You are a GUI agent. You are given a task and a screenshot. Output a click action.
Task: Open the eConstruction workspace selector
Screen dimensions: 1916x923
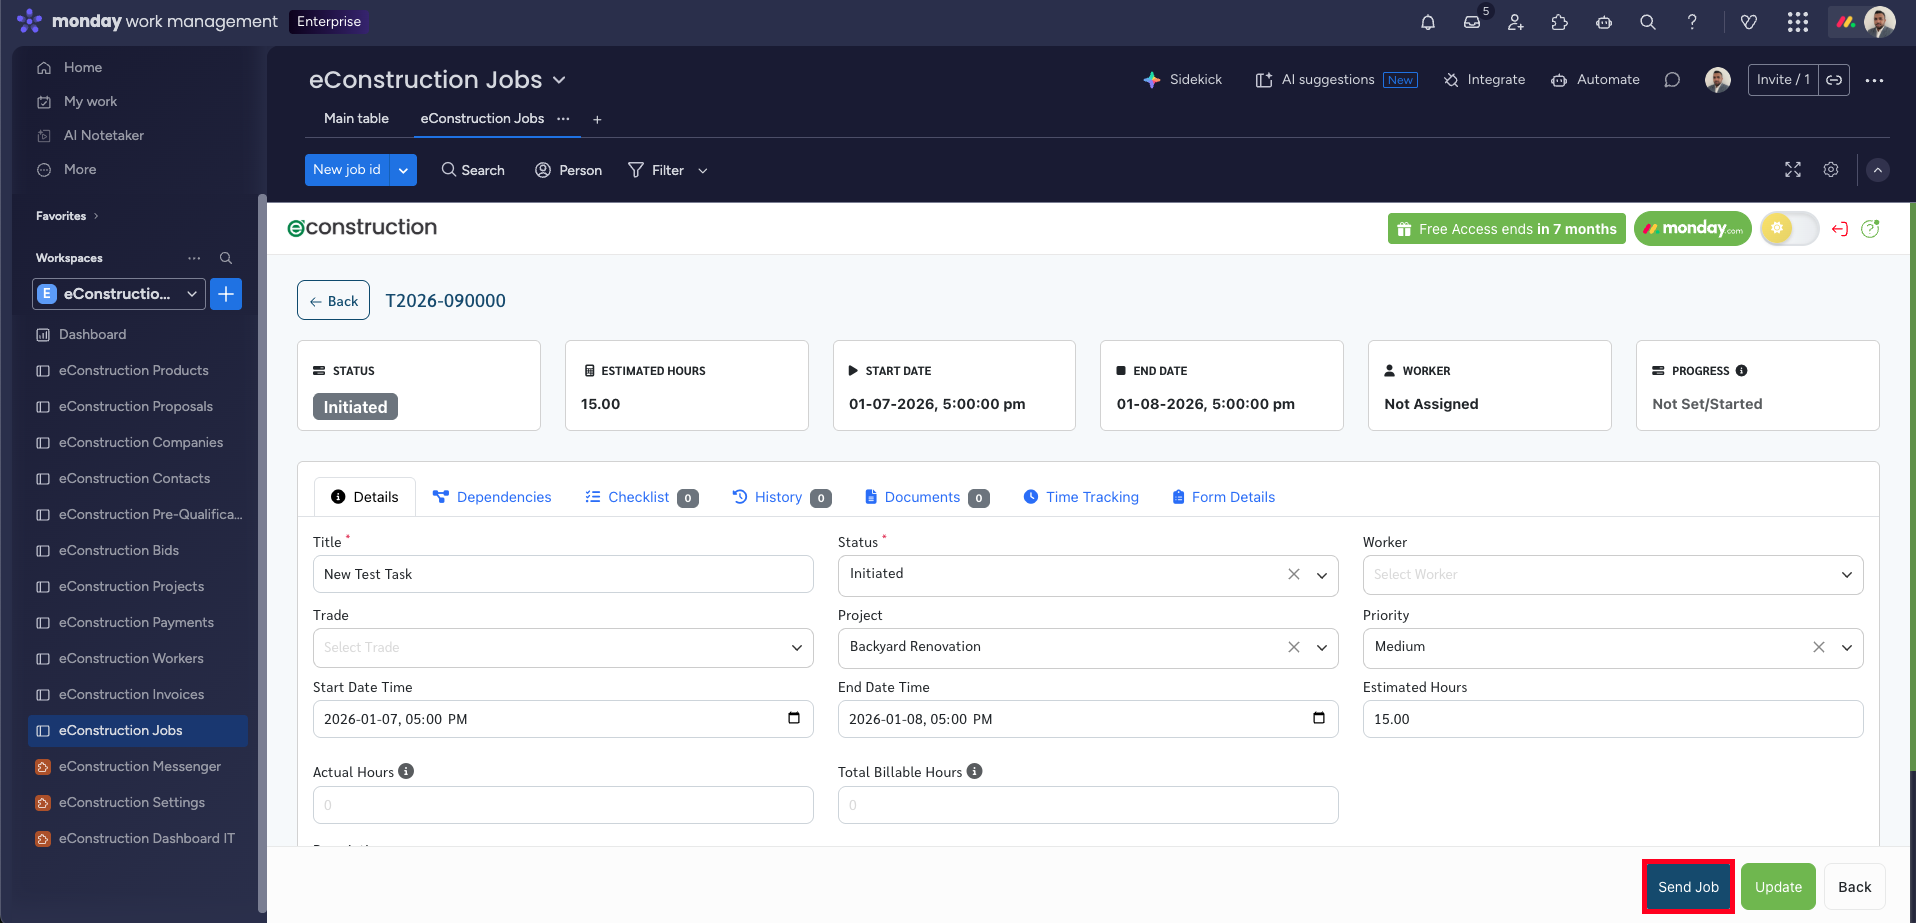[x=119, y=294]
